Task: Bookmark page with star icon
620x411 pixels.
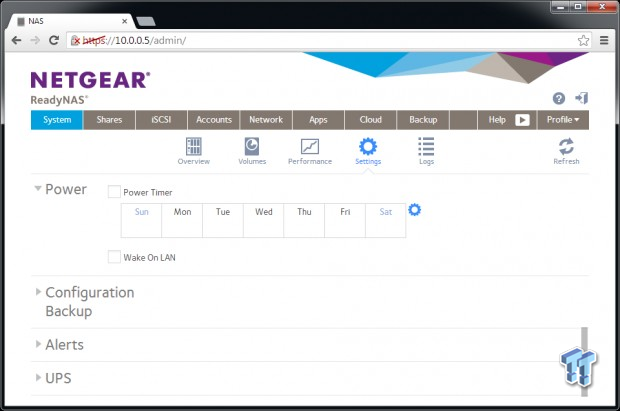Action: point(583,40)
